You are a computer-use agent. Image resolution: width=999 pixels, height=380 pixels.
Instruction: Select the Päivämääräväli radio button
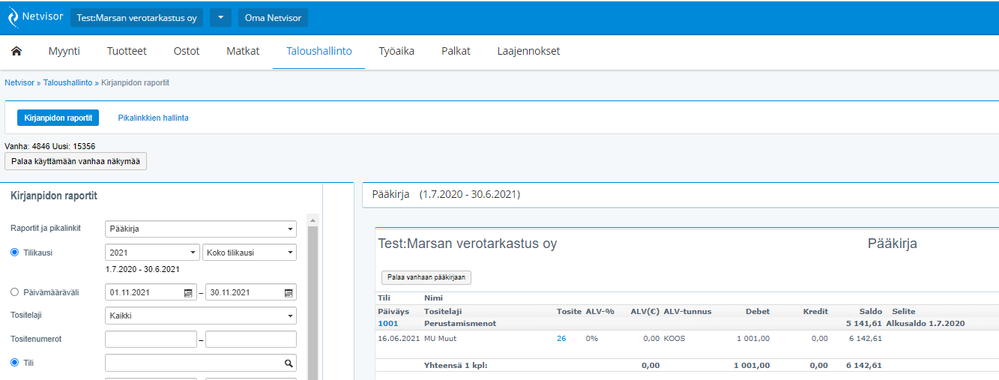click(15, 292)
